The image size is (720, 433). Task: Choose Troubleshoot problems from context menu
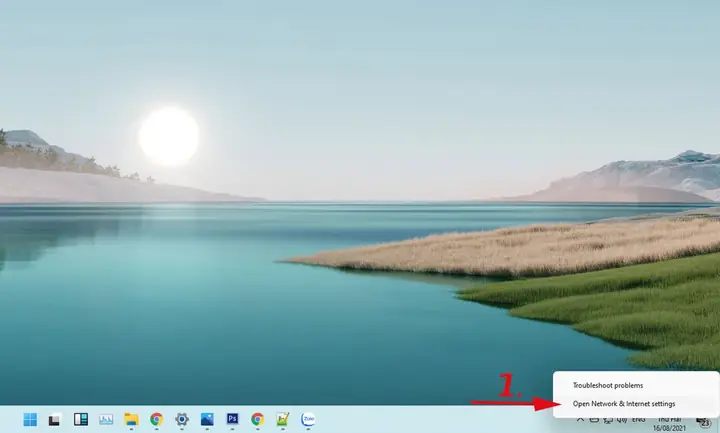click(x=636, y=385)
